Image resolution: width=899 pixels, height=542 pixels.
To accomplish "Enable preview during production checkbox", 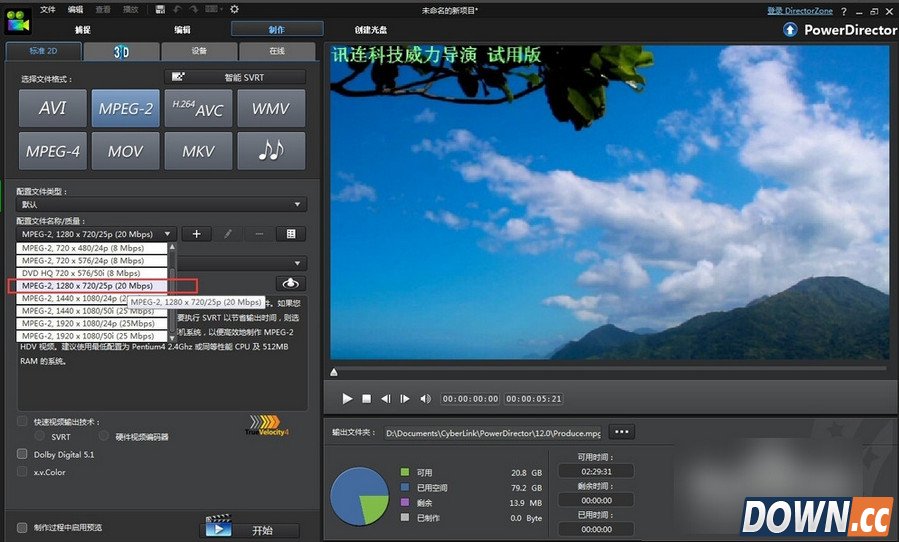I will click(23, 527).
